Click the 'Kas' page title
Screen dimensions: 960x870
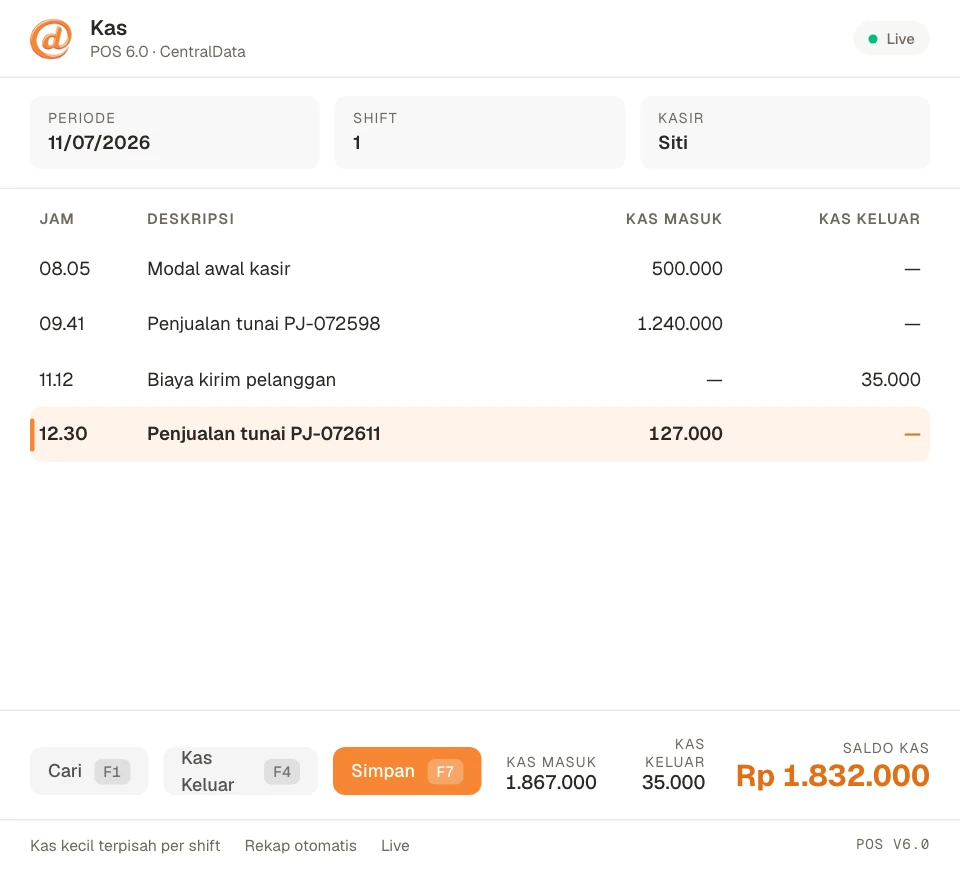[x=108, y=28]
